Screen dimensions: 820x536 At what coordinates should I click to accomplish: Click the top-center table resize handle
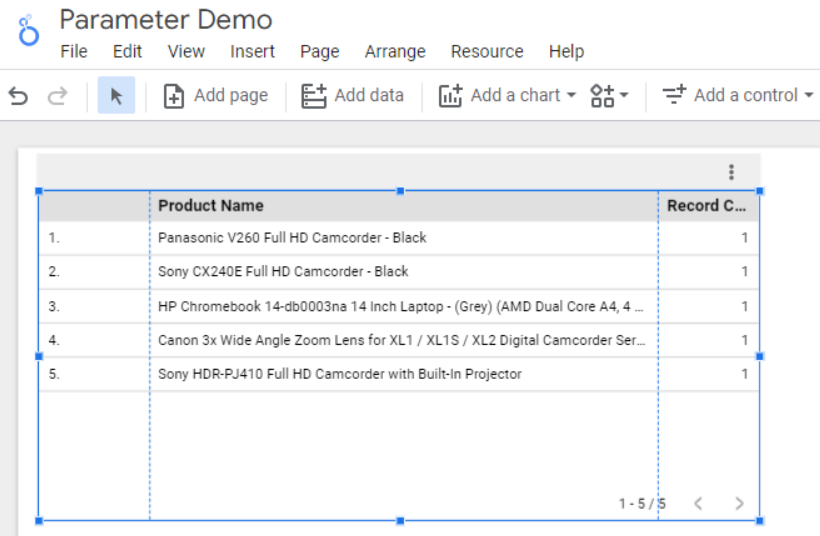(401, 191)
